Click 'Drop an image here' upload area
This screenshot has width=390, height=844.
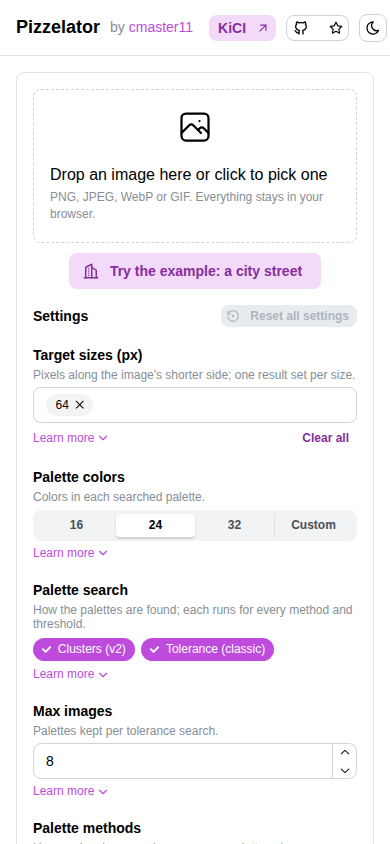tap(195, 166)
